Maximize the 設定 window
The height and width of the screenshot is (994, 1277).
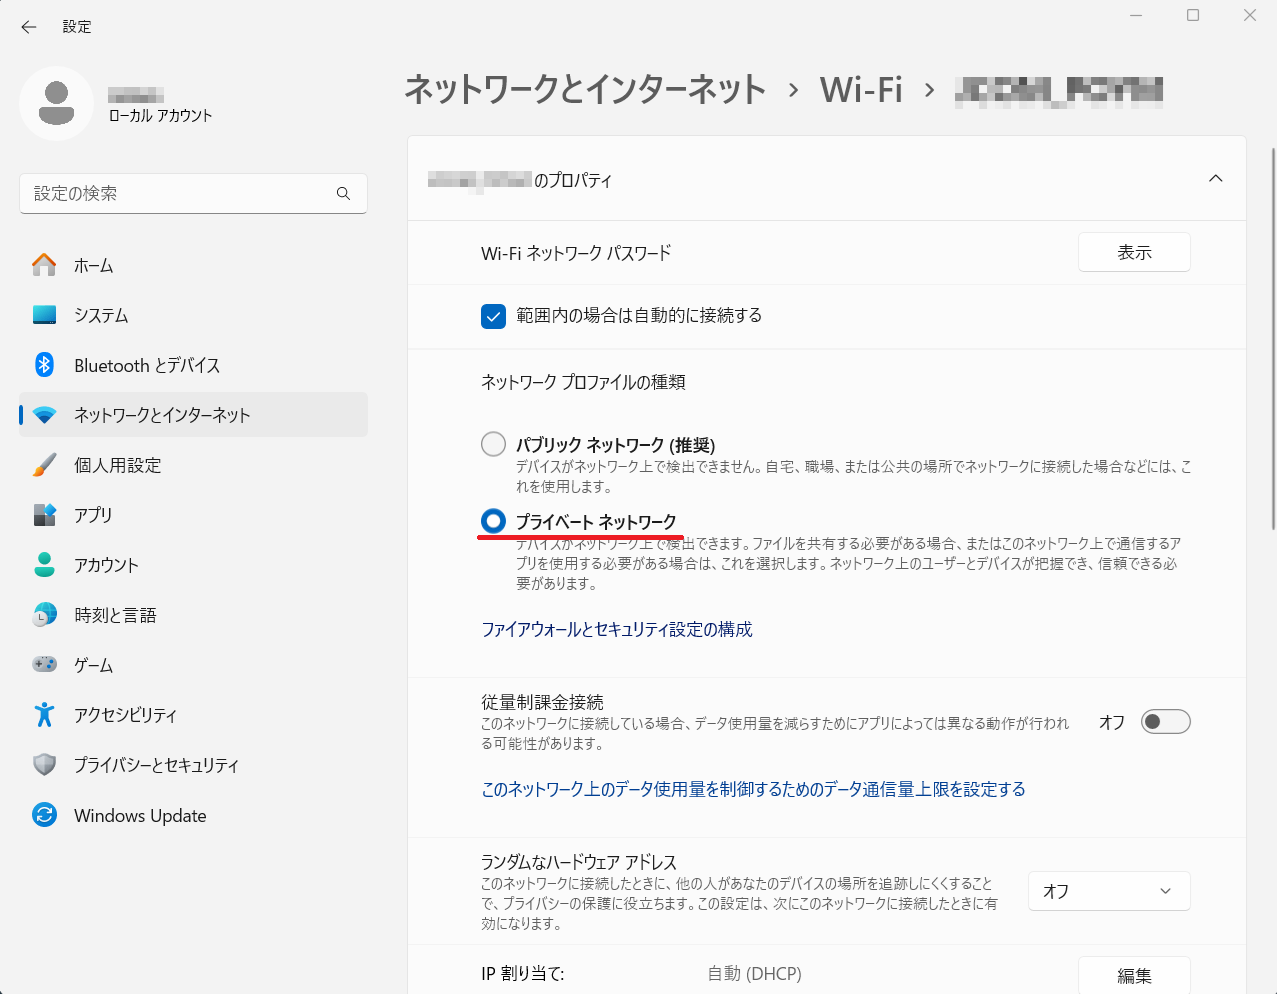(x=1193, y=15)
